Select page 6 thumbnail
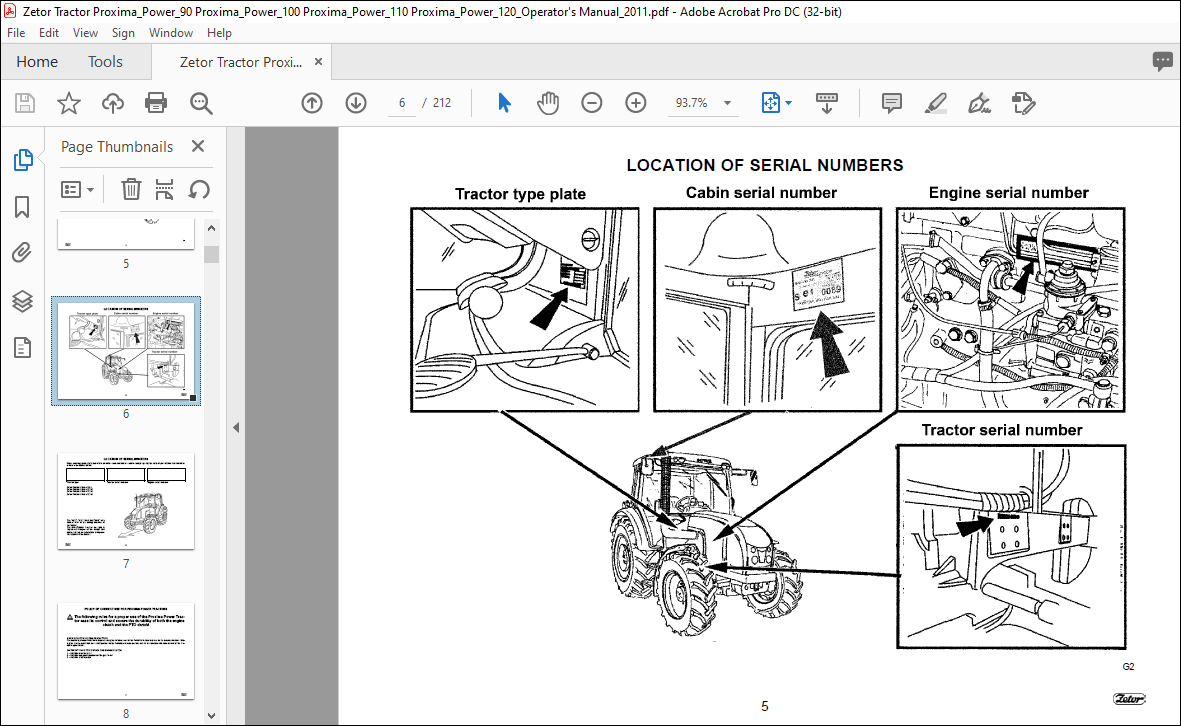The height and width of the screenshot is (726, 1181). pos(126,351)
